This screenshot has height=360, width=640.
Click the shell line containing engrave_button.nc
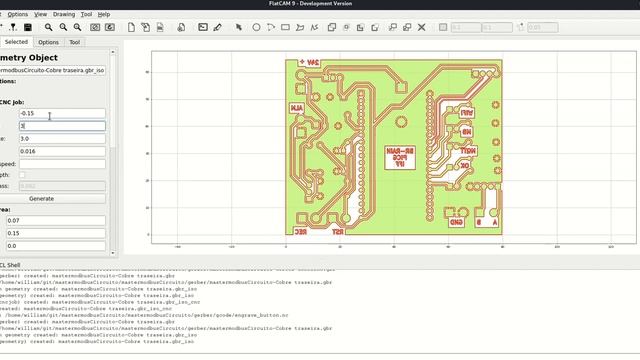[144, 315]
